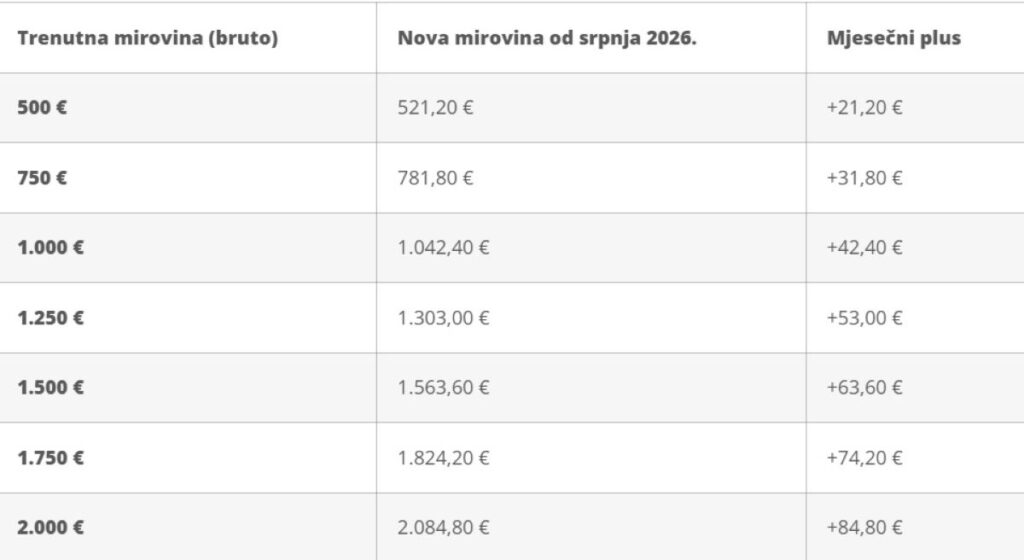Click the "Mjesečni plus" column header

click(893, 38)
